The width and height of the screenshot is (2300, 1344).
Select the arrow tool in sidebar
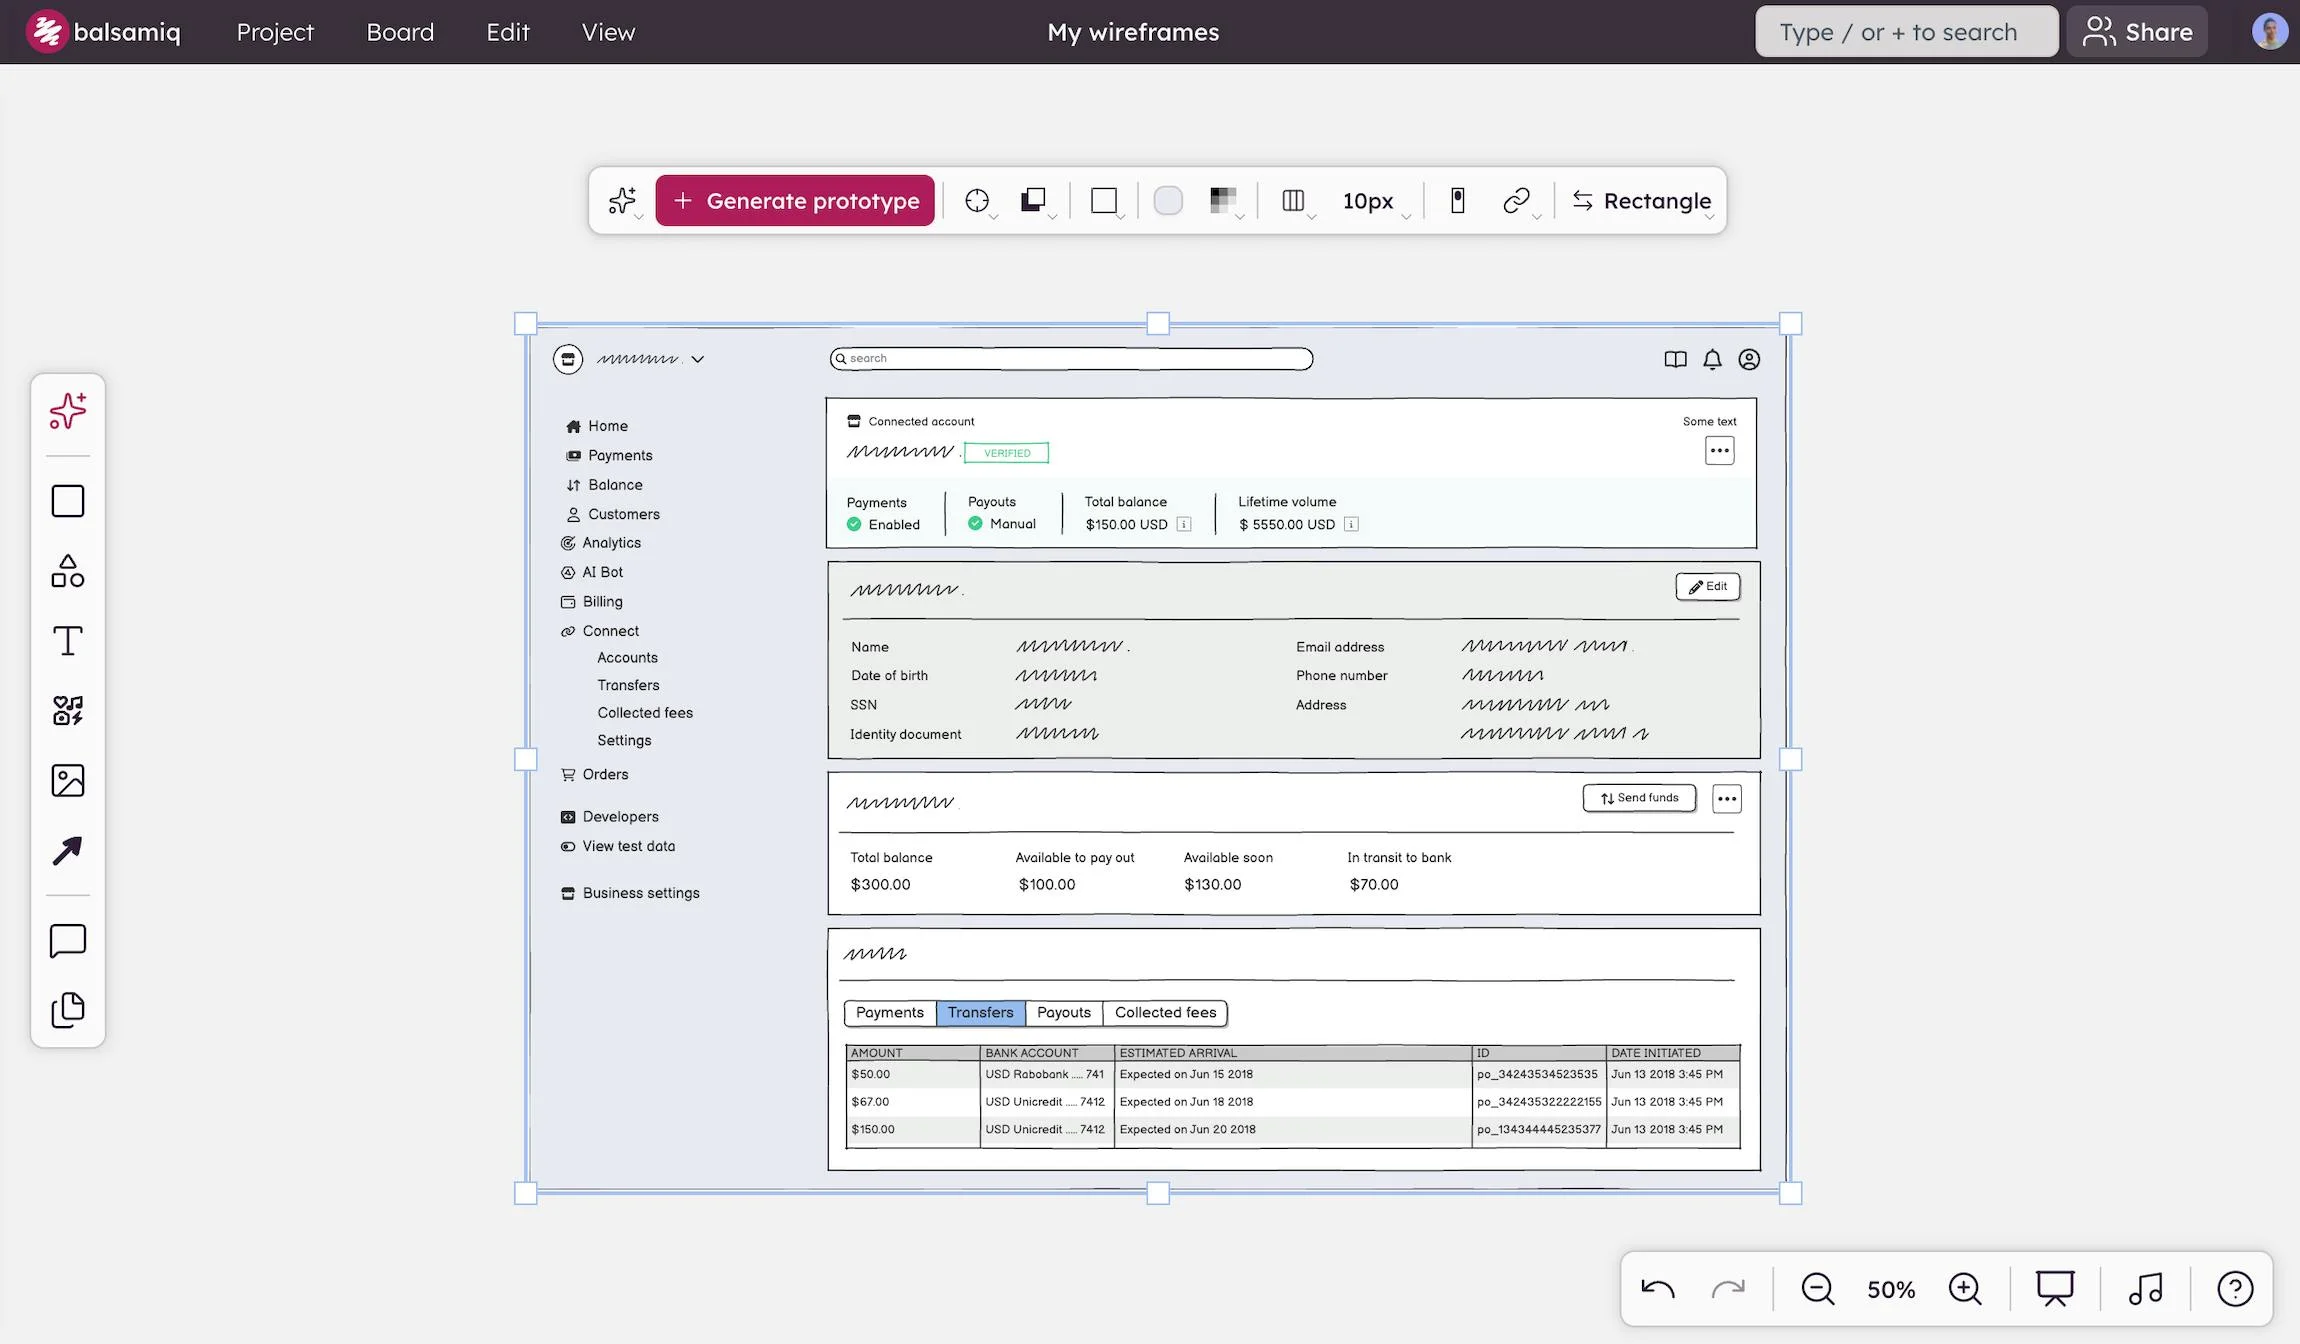(68, 851)
